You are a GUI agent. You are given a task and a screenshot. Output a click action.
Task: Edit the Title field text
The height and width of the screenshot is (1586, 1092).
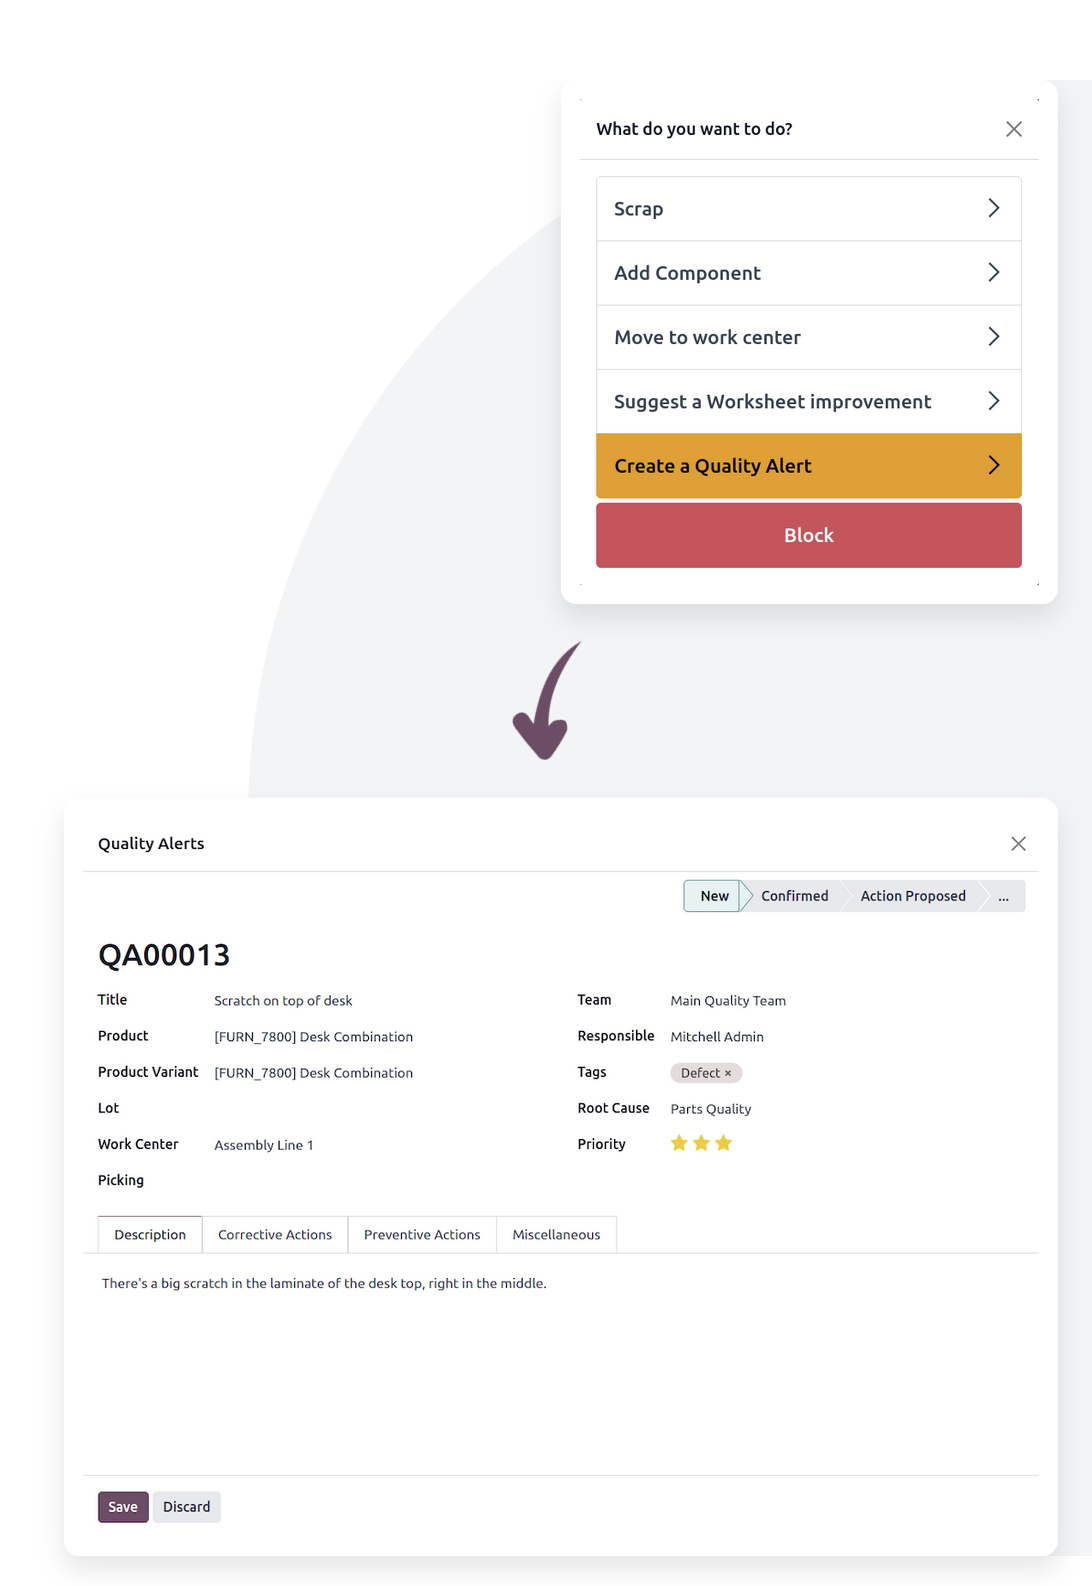coord(283,1001)
